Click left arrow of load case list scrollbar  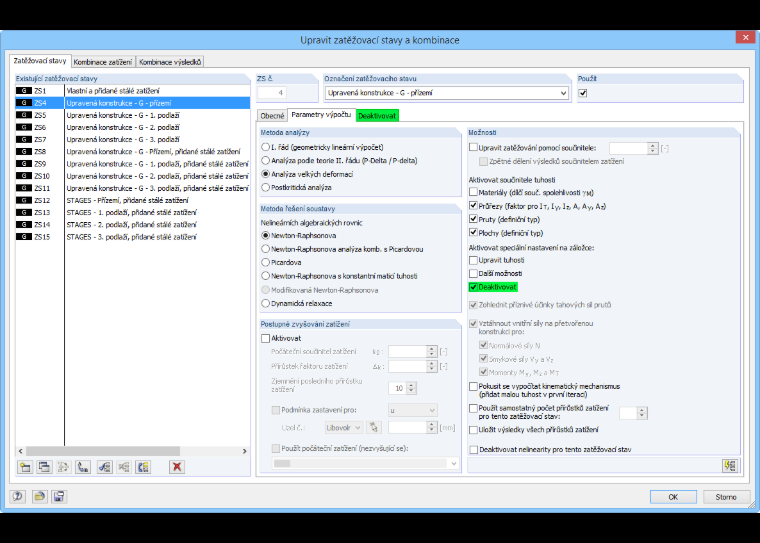pos(20,451)
